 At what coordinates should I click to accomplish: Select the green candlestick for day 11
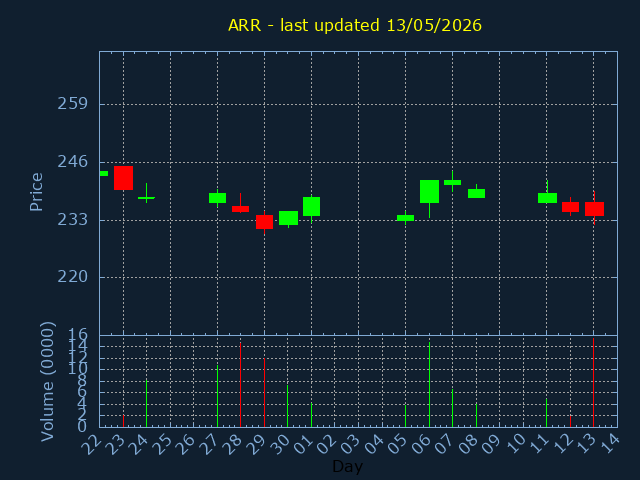(547, 198)
